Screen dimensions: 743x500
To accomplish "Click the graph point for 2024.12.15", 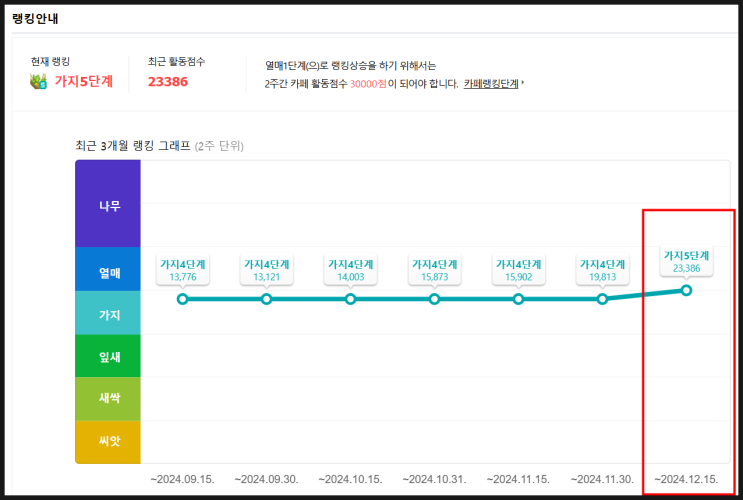I will [686, 290].
